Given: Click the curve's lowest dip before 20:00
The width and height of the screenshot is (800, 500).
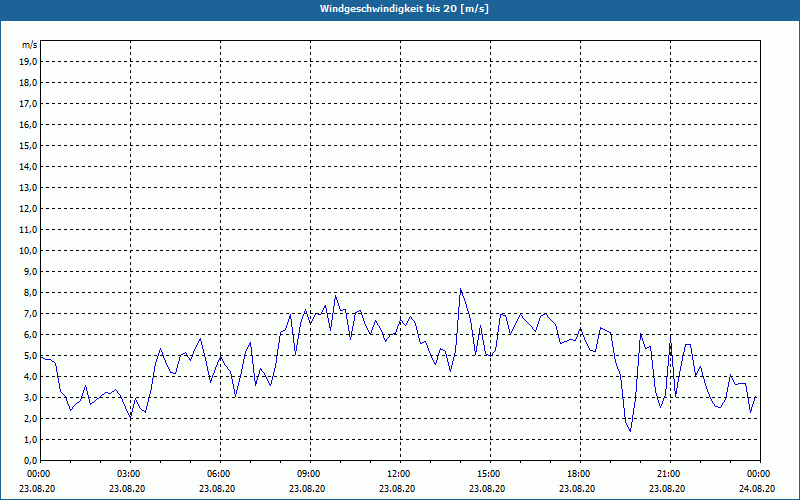Looking at the screenshot, I should pos(631,431).
